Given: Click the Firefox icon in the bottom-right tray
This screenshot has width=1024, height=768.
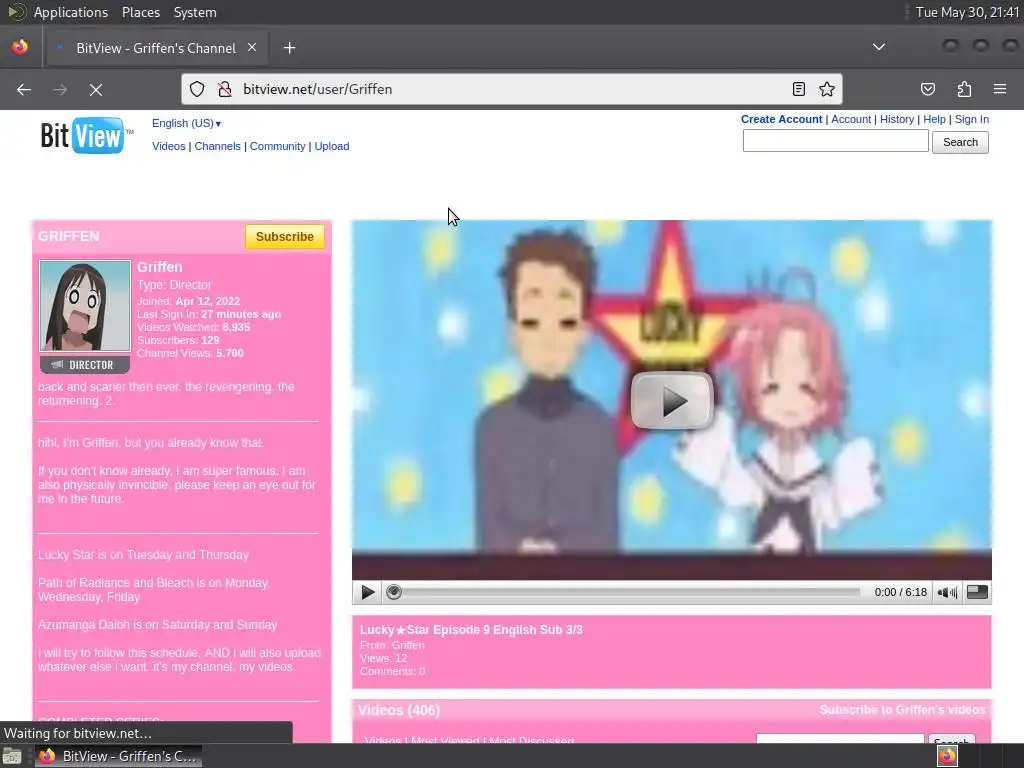Looking at the screenshot, I should (947, 756).
